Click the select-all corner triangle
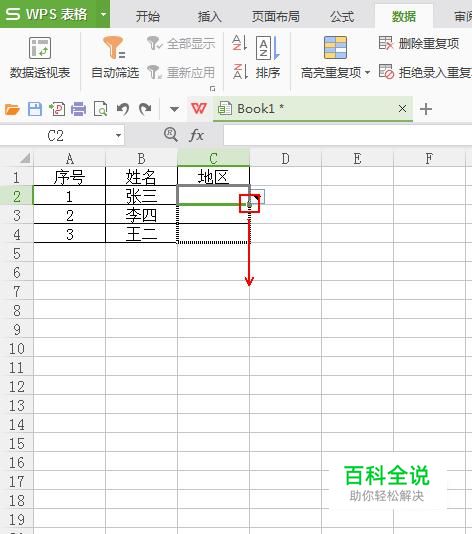 (x=25, y=158)
